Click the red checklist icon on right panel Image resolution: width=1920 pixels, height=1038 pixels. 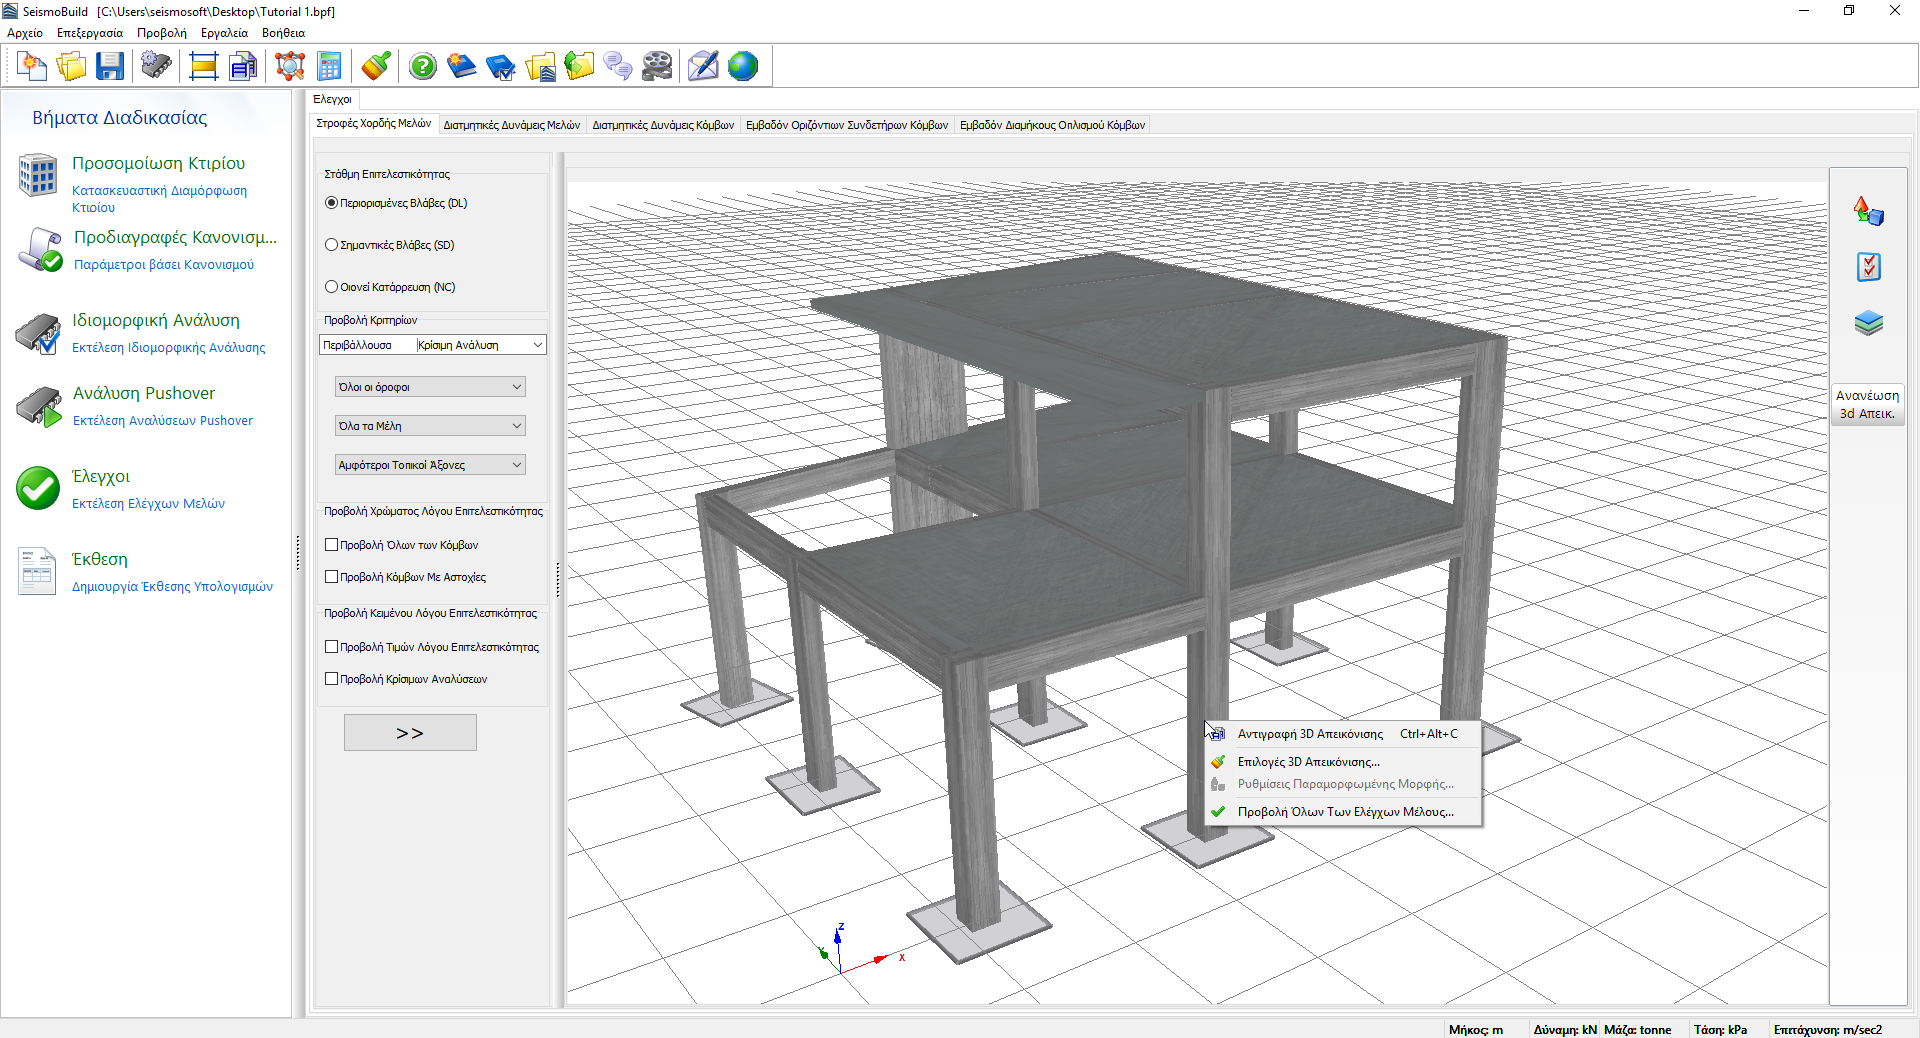click(1868, 267)
